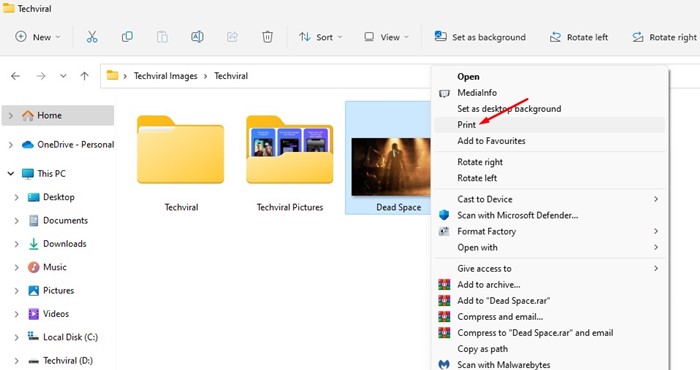Click the Copy icon in toolbar
700x370 pixels.
tap(127, 37)
